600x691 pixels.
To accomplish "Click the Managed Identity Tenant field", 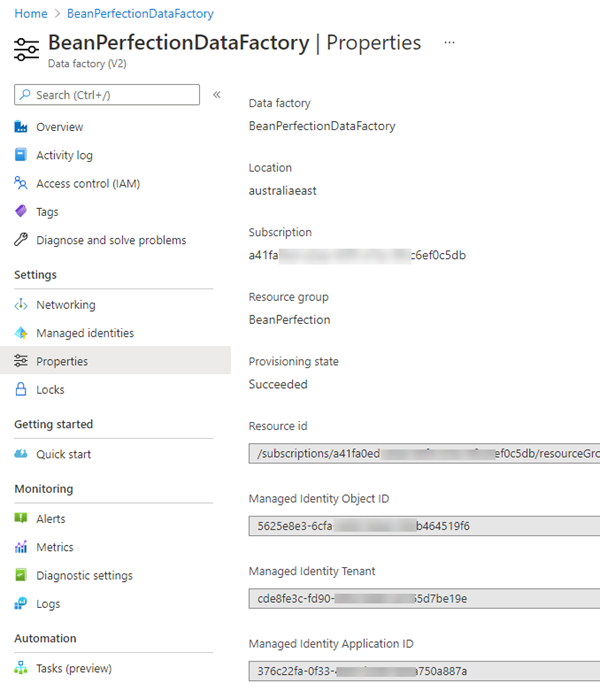I will [x=424, y=598].
